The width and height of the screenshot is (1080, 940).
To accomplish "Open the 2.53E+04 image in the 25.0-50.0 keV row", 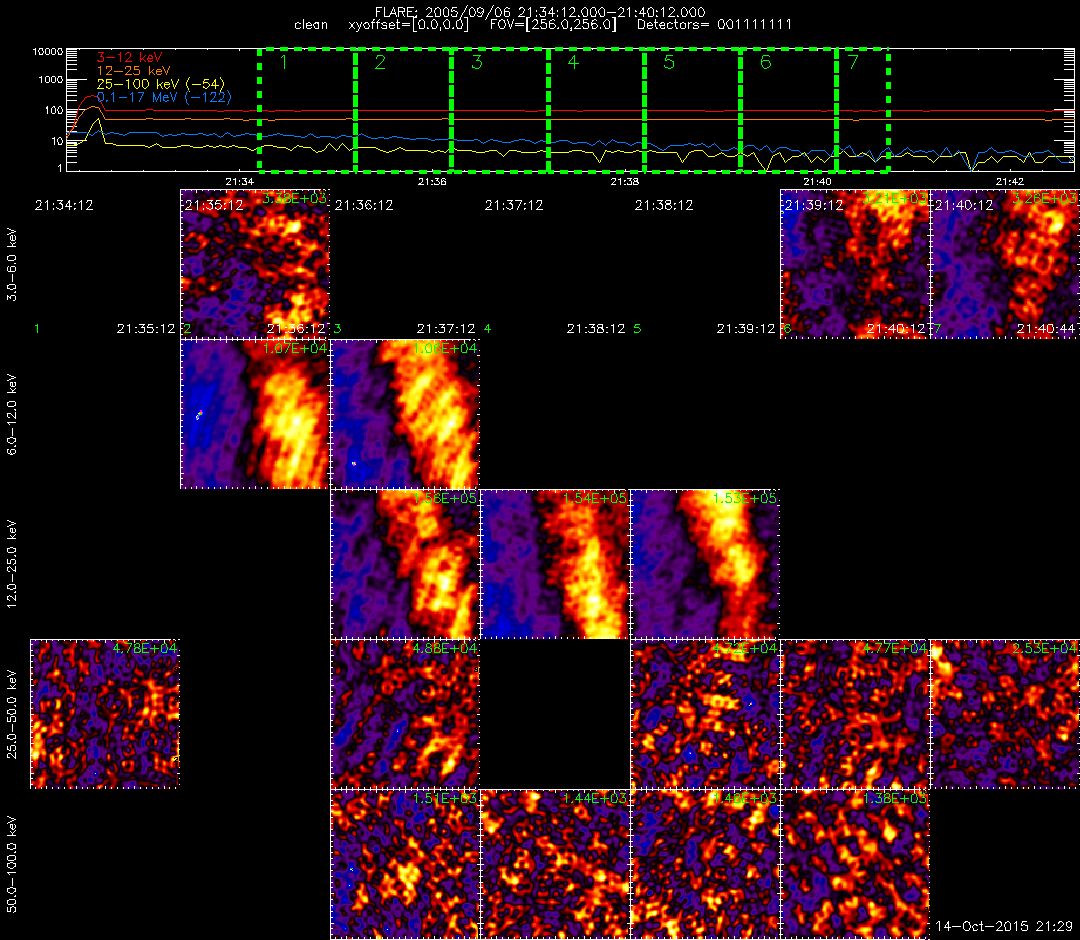I will 1005,714.
